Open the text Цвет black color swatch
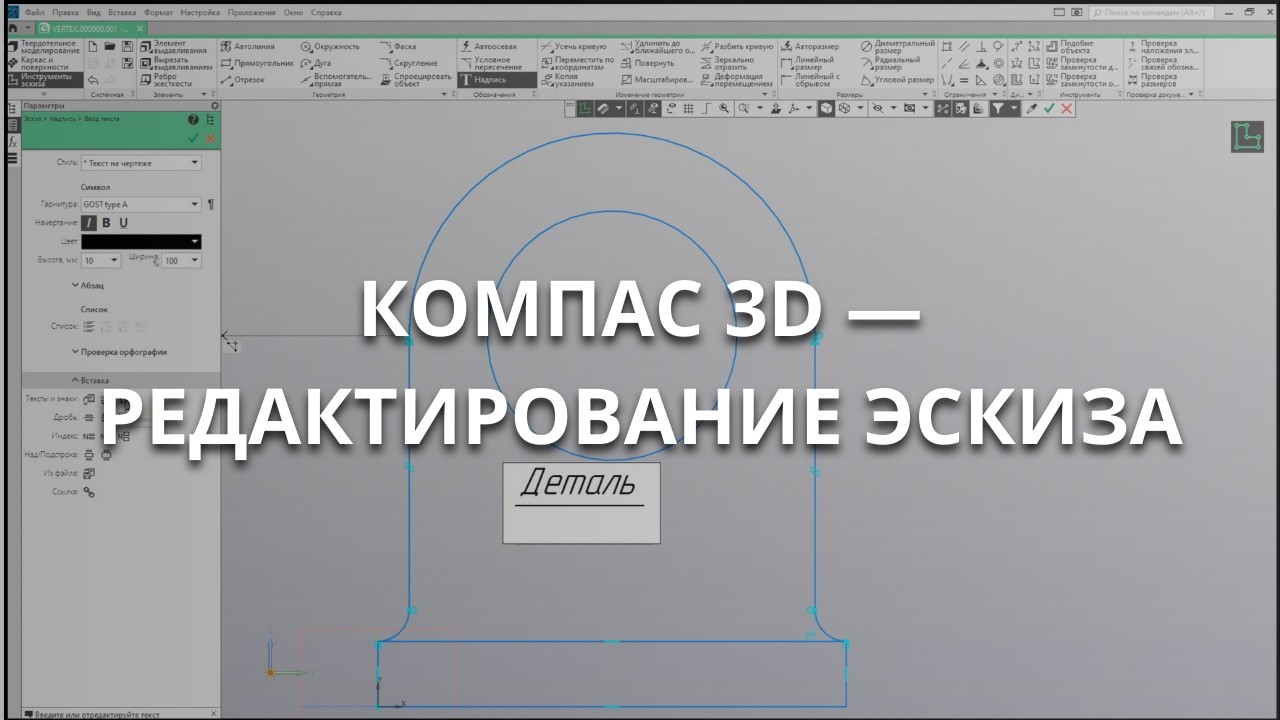The height and width of the screenshot is (720, 1280). 141,241
